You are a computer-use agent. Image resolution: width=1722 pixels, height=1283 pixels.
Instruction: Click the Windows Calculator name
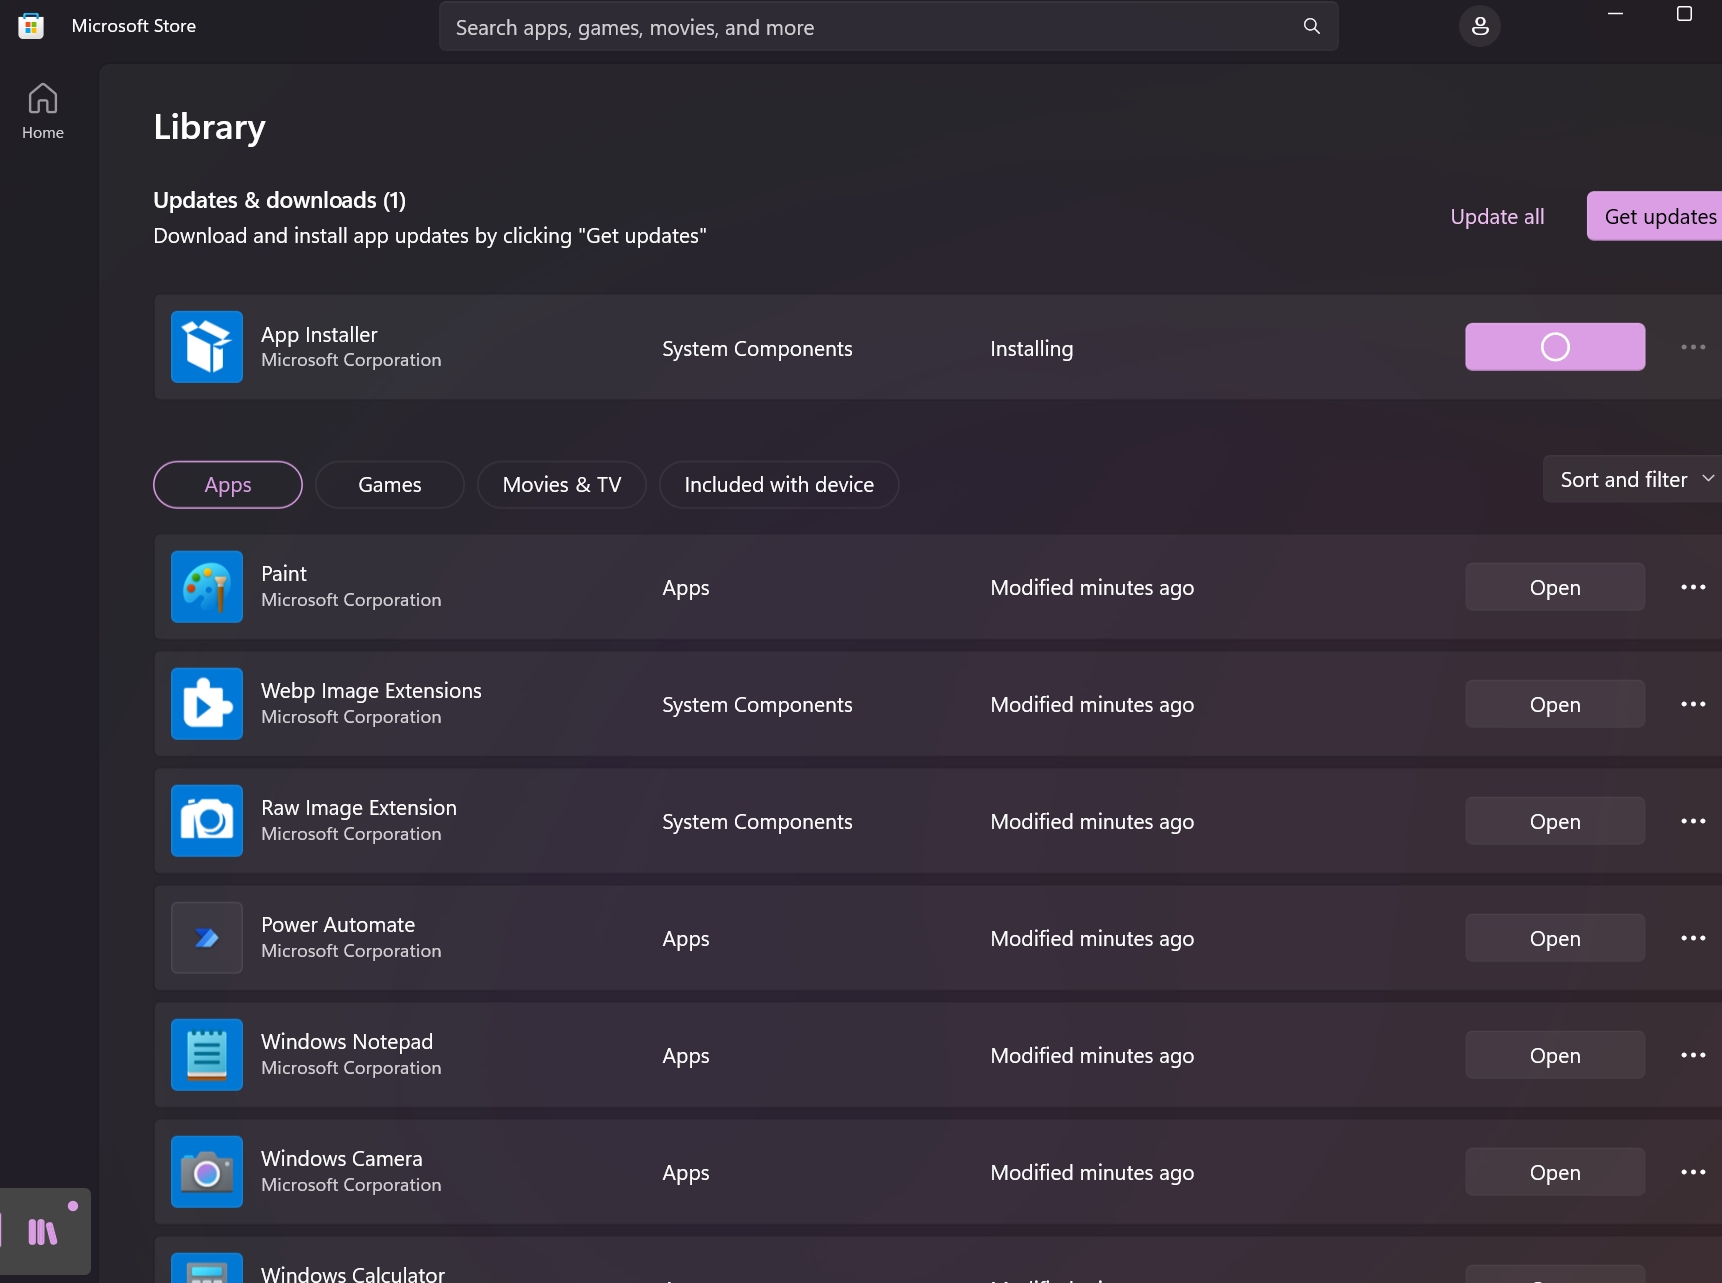[353, 1274]
